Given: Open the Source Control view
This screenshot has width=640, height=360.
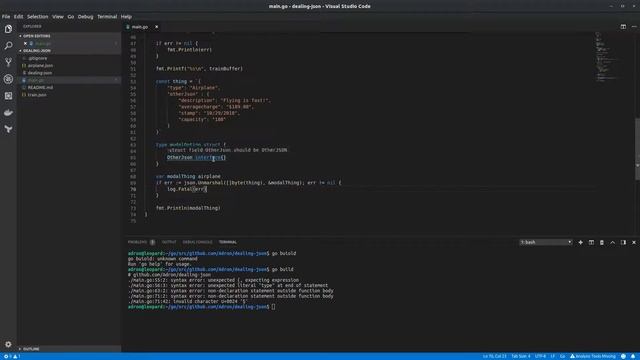Looking at the screenshot, I should tap(8, 62).
